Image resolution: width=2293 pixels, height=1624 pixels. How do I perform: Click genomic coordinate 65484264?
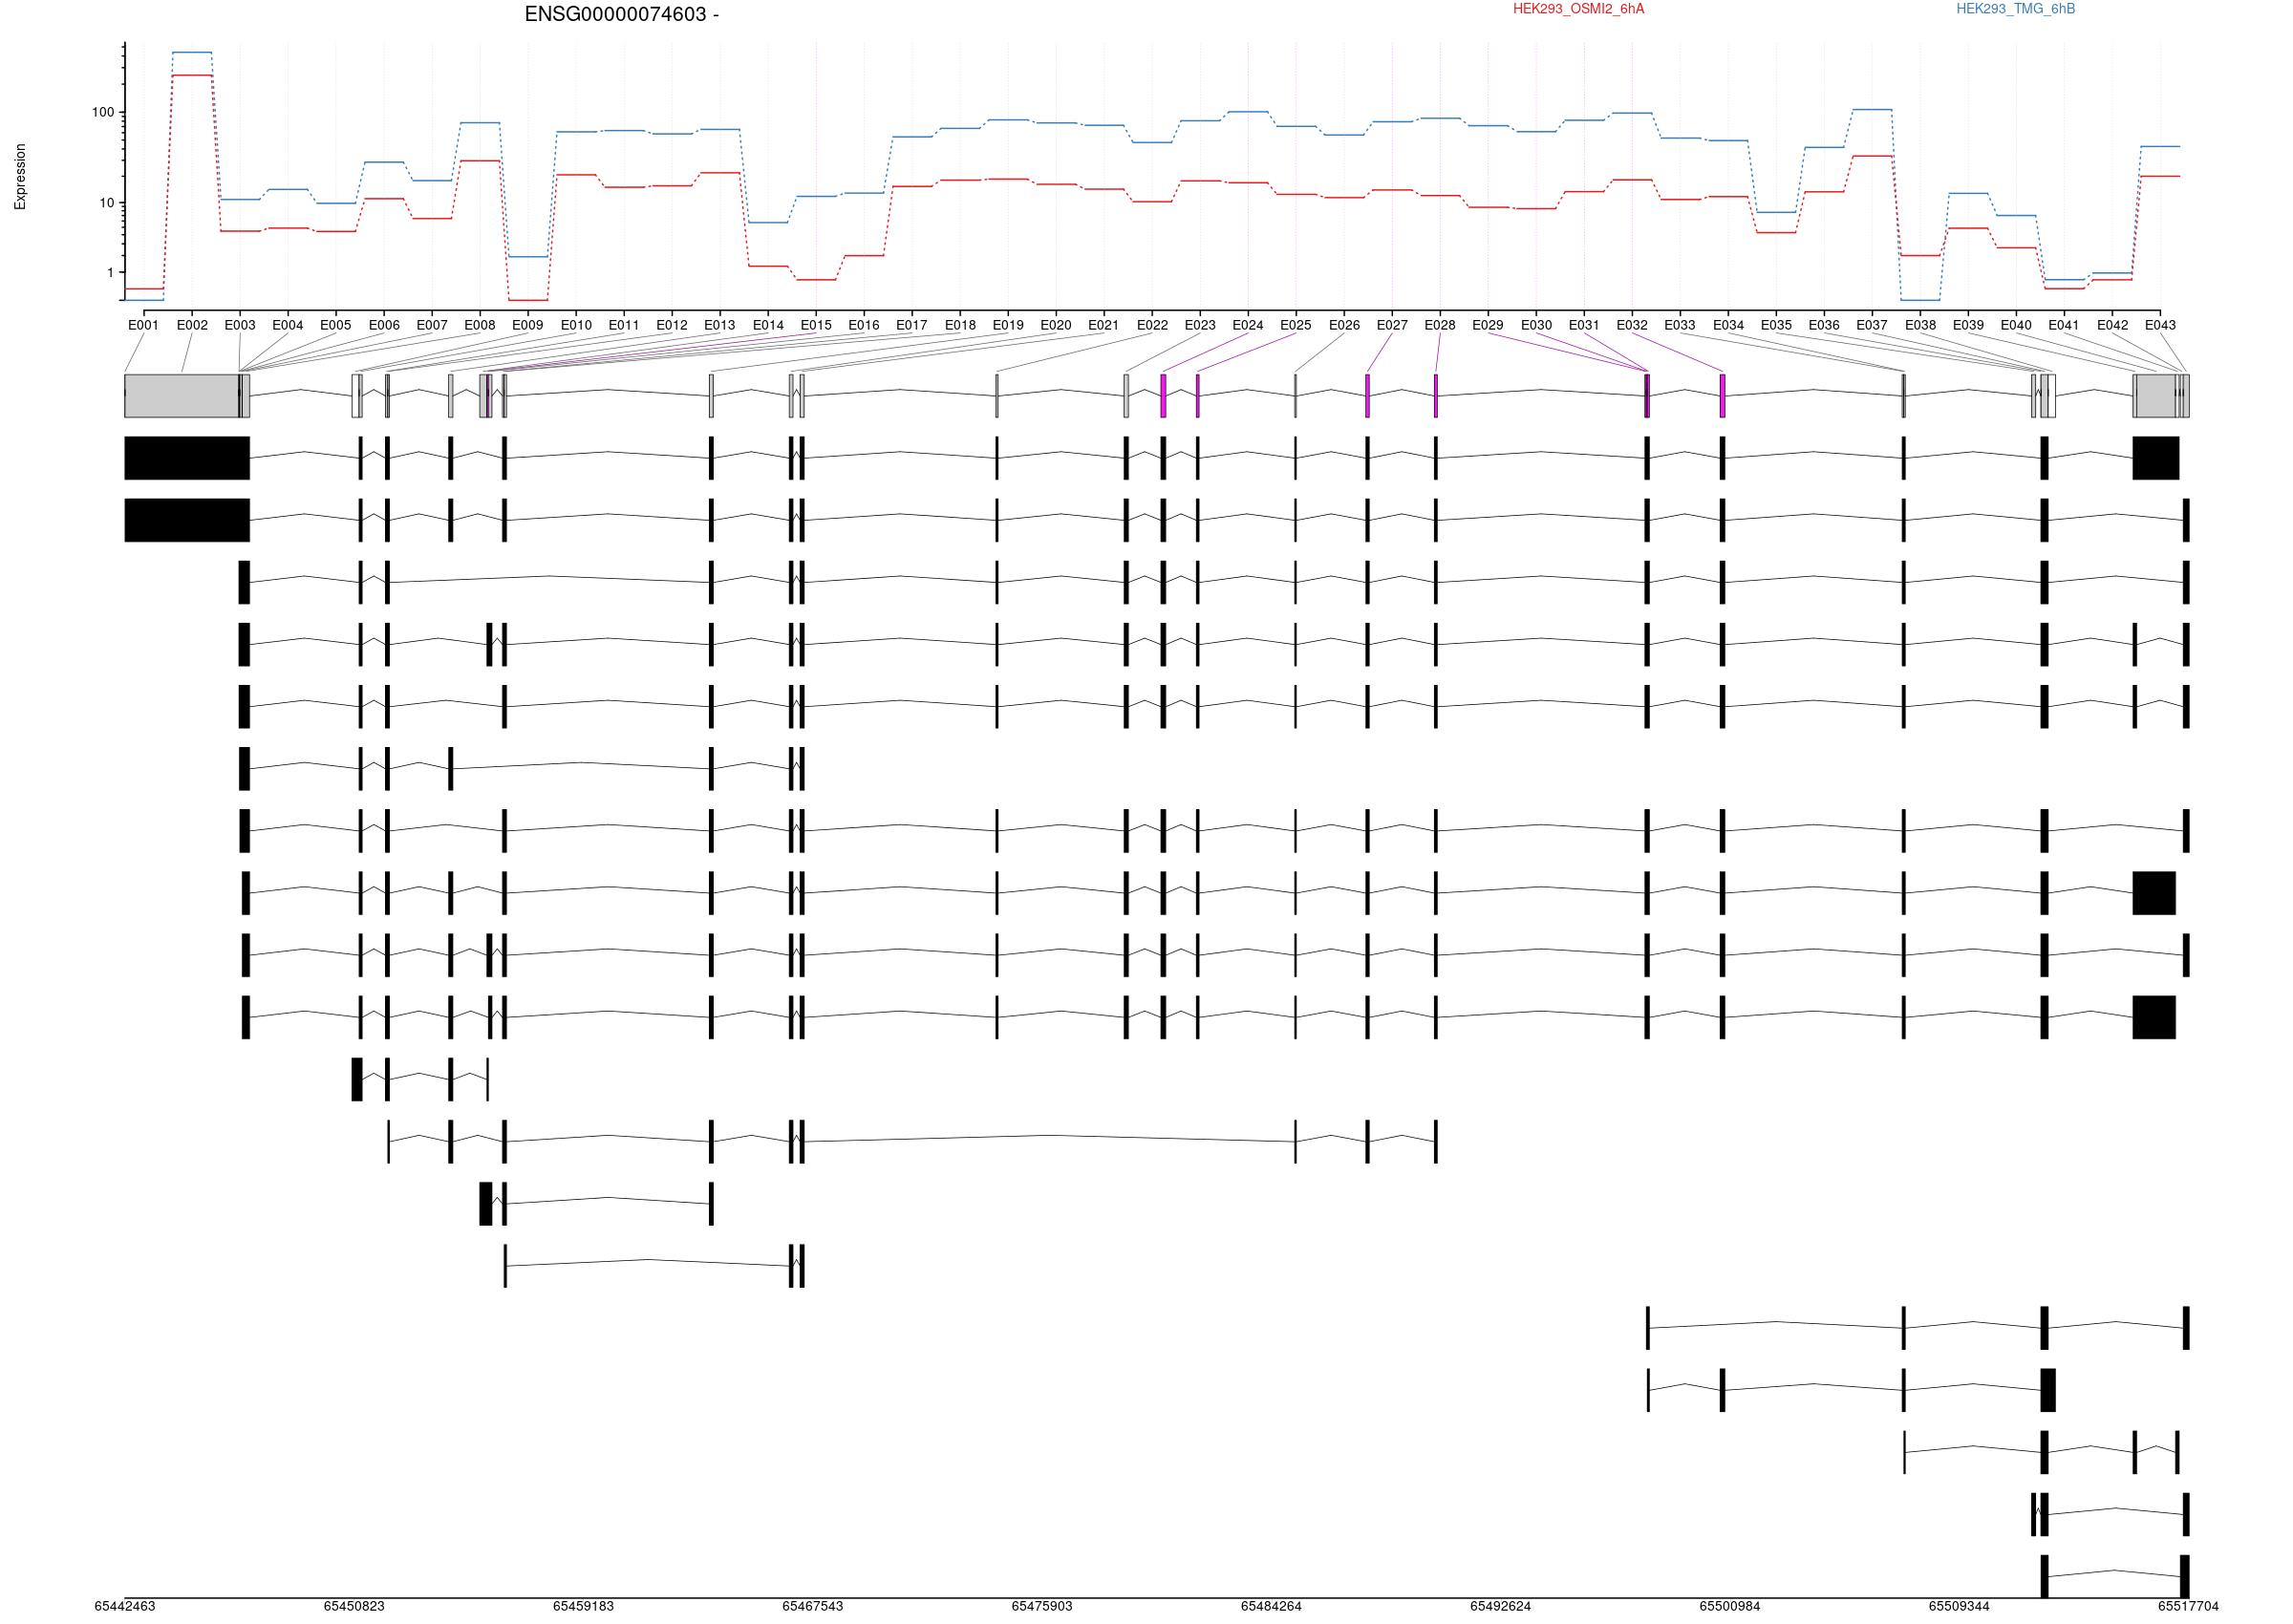[x=1271, y=1606]
